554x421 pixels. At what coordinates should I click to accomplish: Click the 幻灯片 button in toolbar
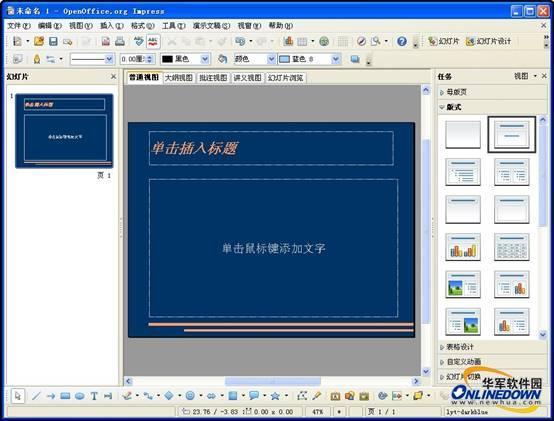(443, 41)
